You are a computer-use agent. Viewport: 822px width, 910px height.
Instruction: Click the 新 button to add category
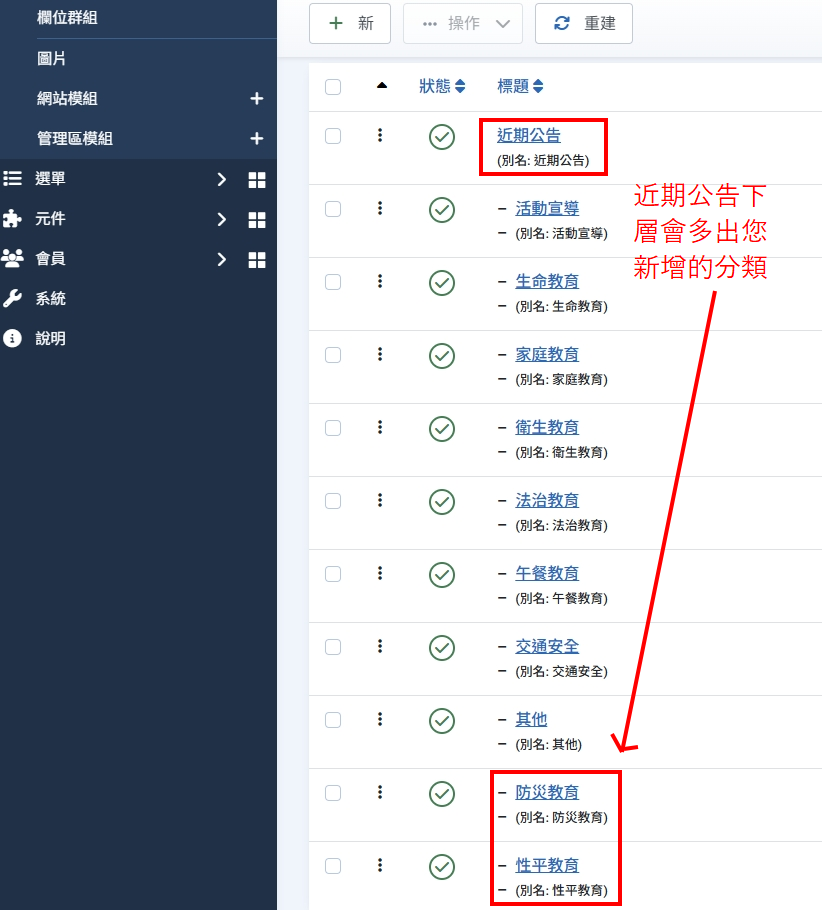click(350, 24)
